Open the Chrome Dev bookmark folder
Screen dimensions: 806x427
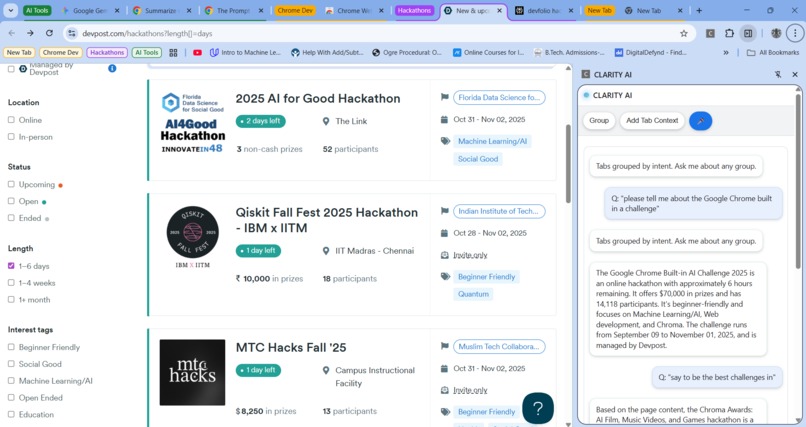61,52
